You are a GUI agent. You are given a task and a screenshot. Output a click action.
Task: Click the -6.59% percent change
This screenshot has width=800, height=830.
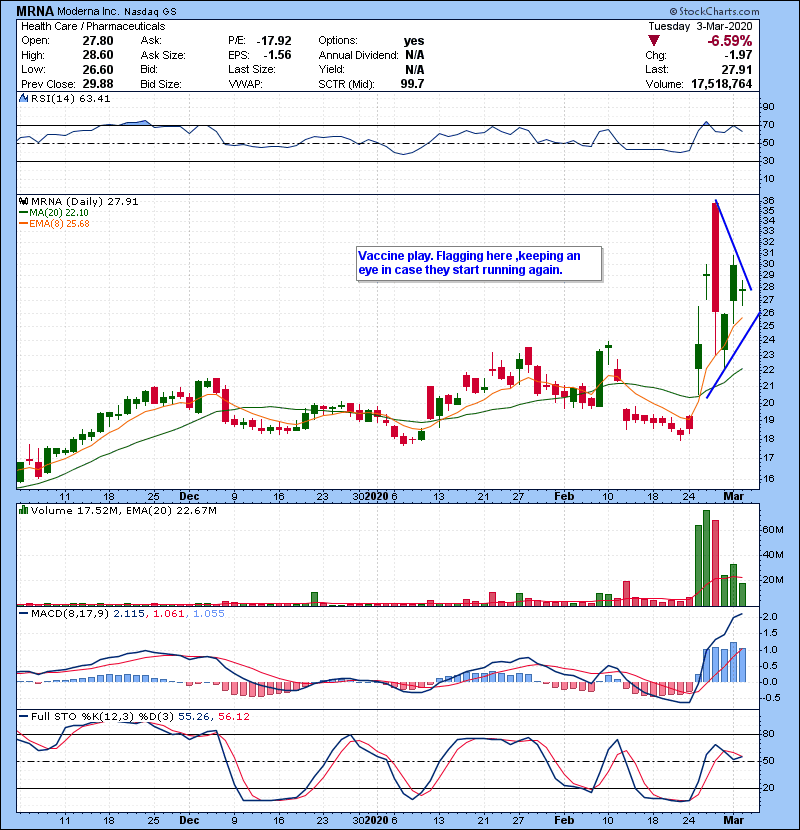[730, 41]
